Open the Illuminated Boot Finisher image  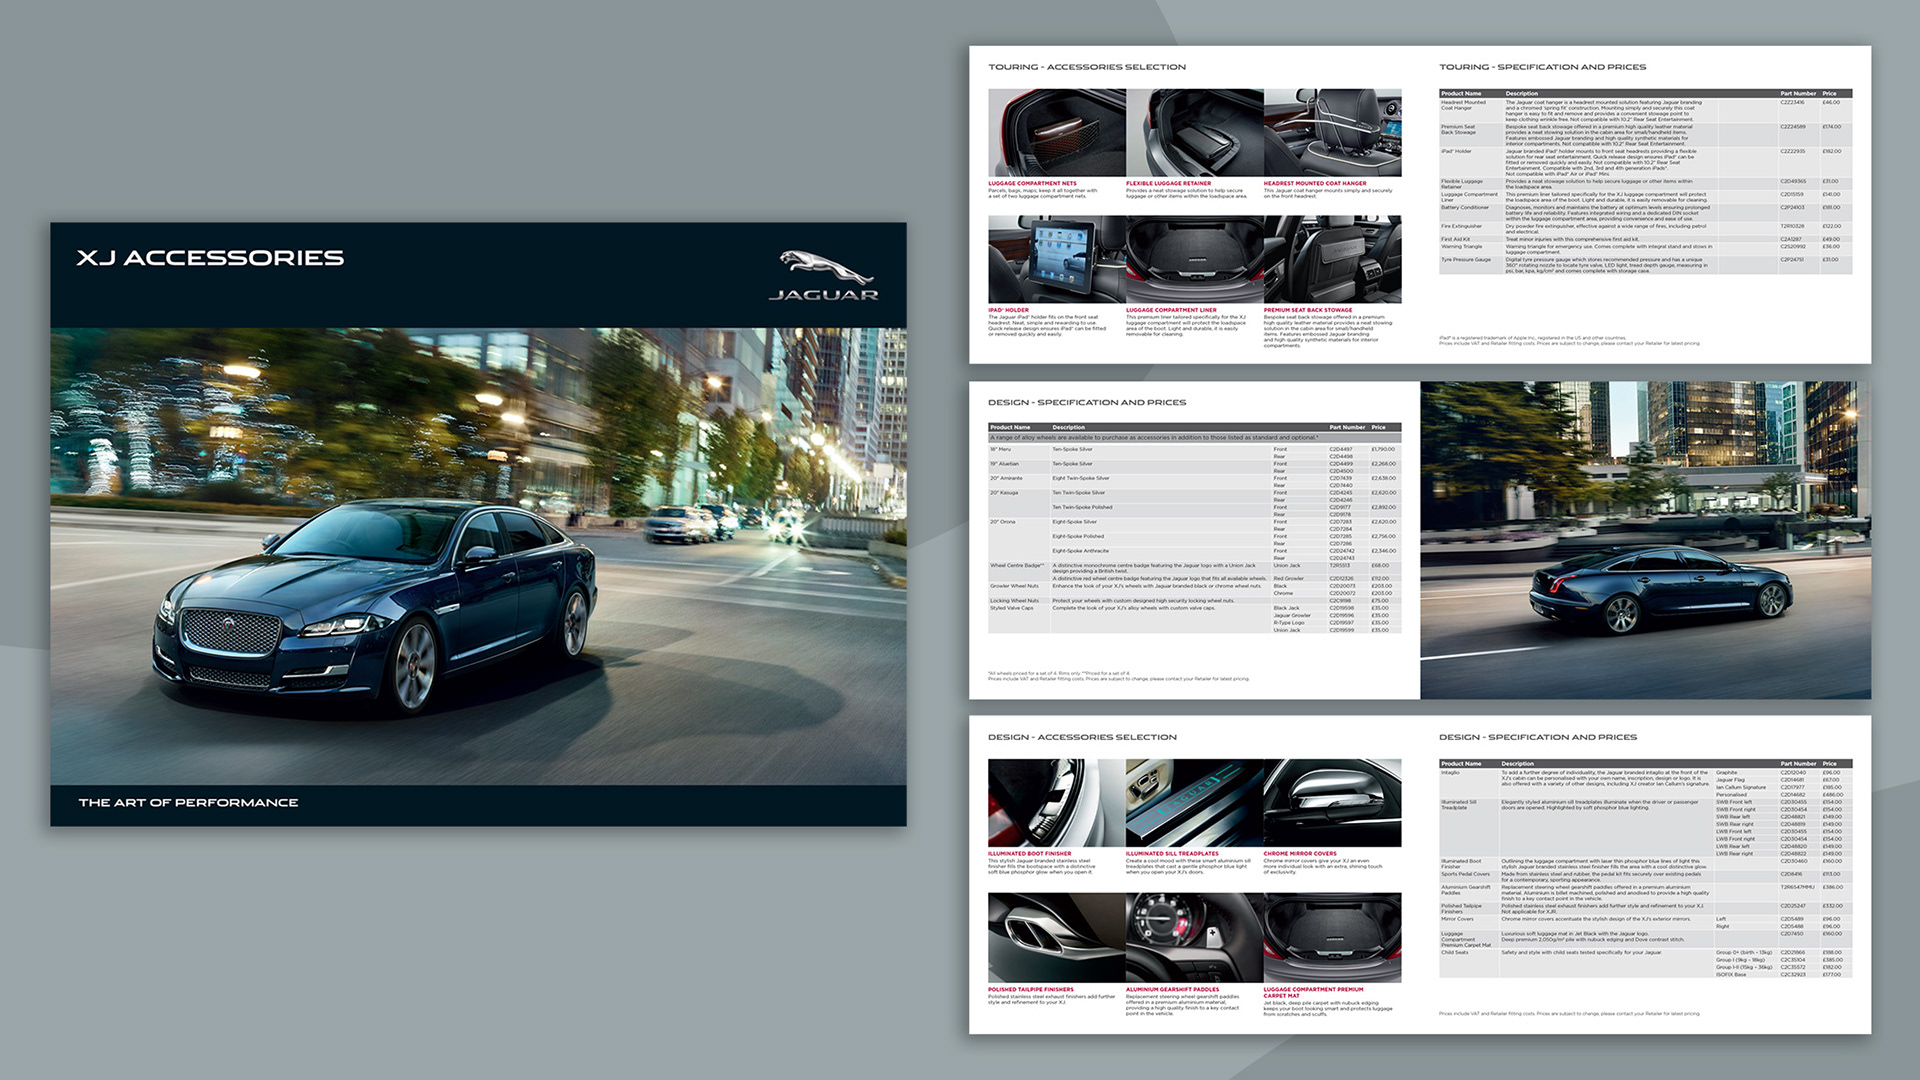[x=1056, y=803]
